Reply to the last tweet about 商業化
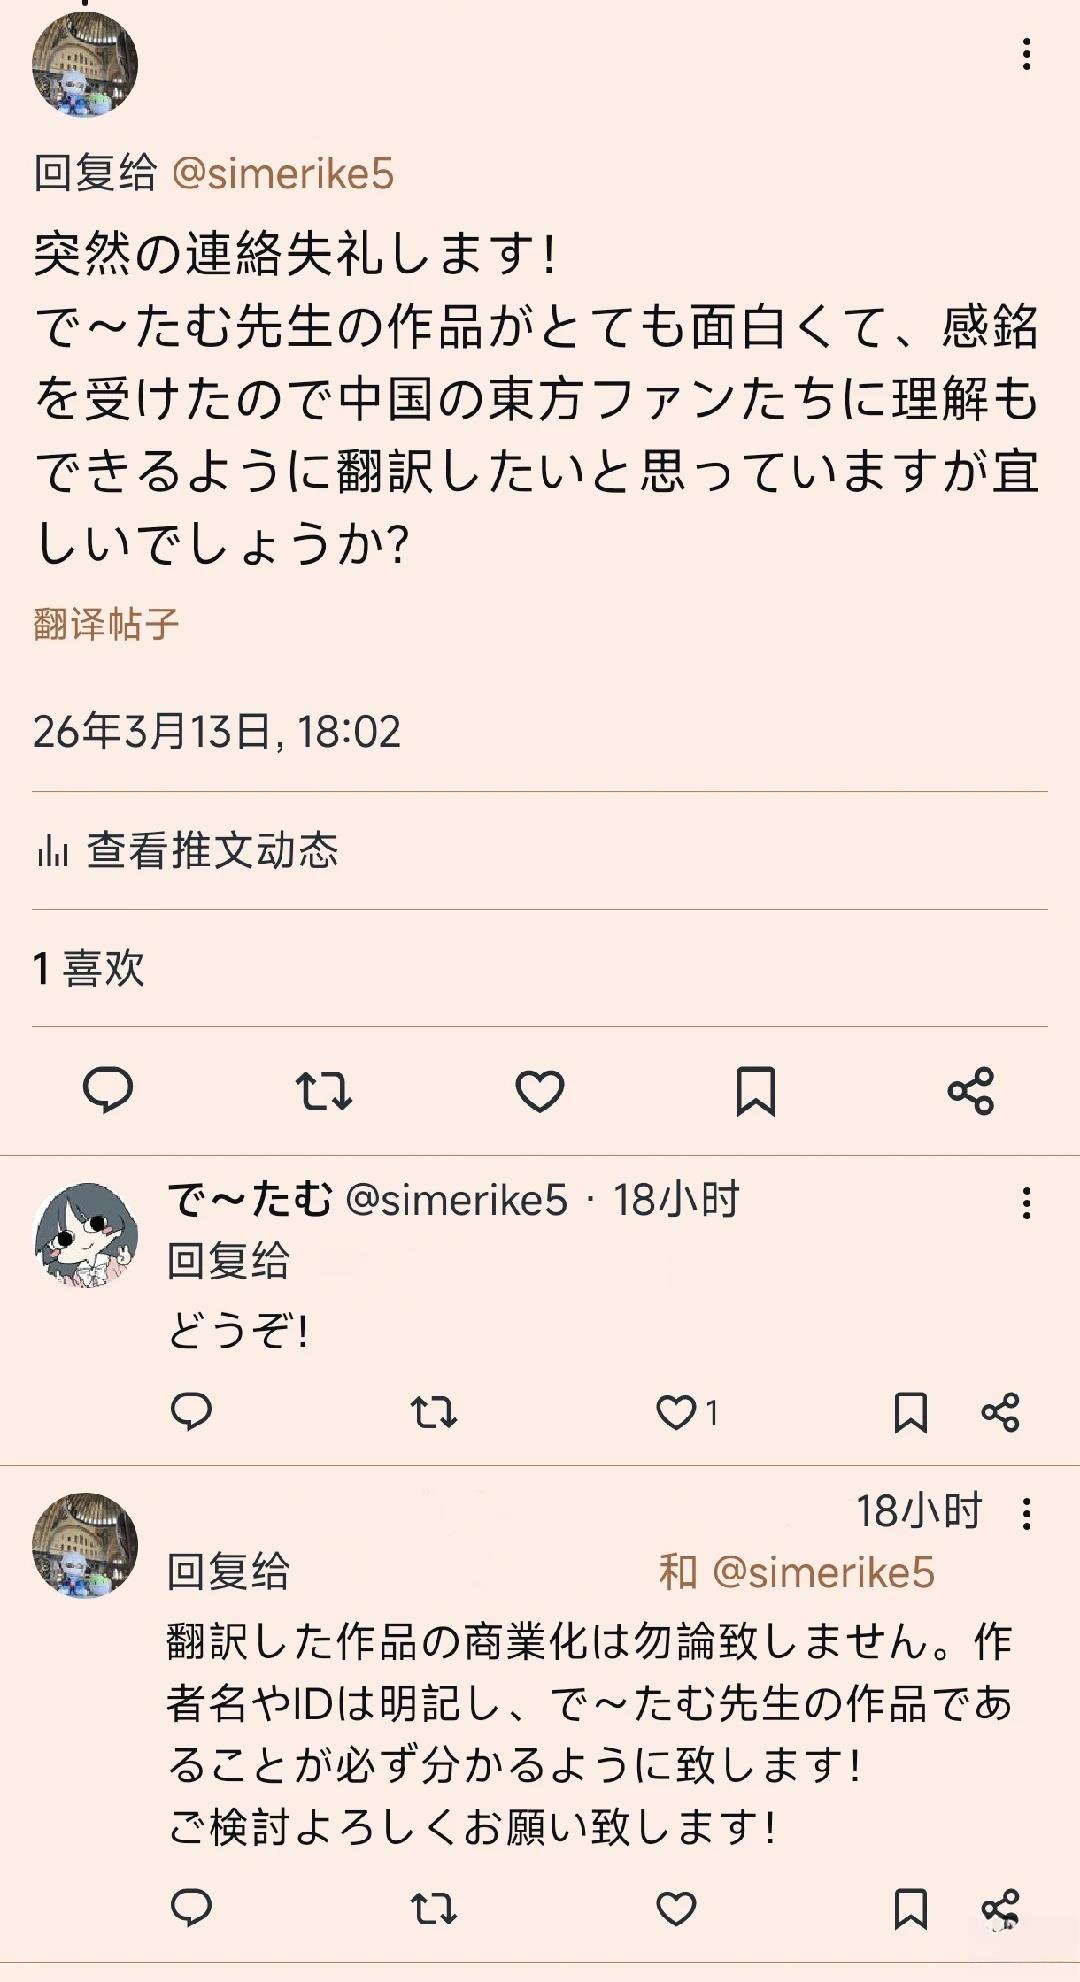 191,1908
